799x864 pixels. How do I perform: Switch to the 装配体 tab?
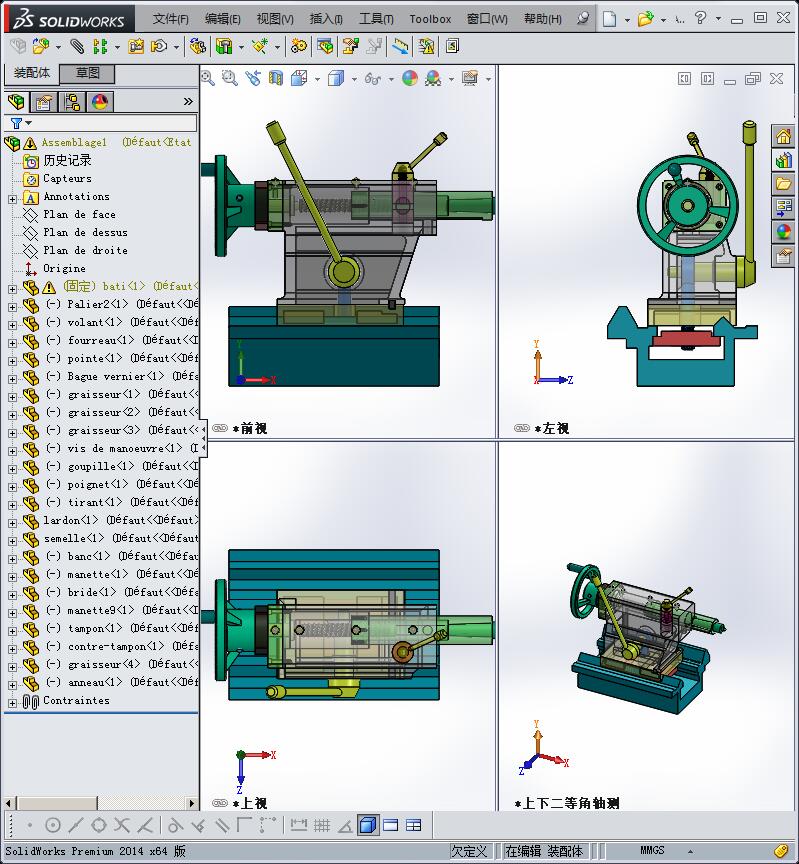32,73
